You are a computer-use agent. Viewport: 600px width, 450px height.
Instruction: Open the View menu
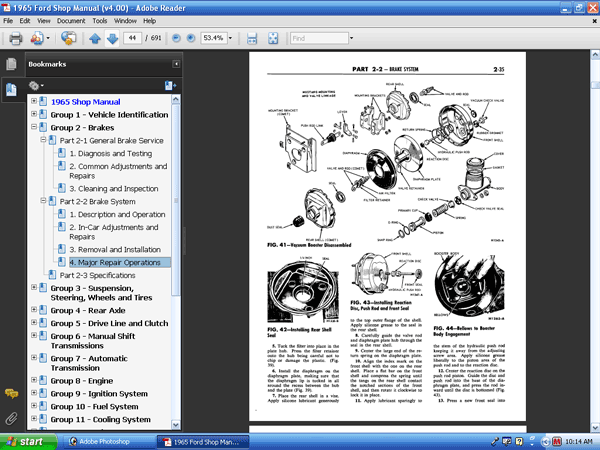[44, 21]
